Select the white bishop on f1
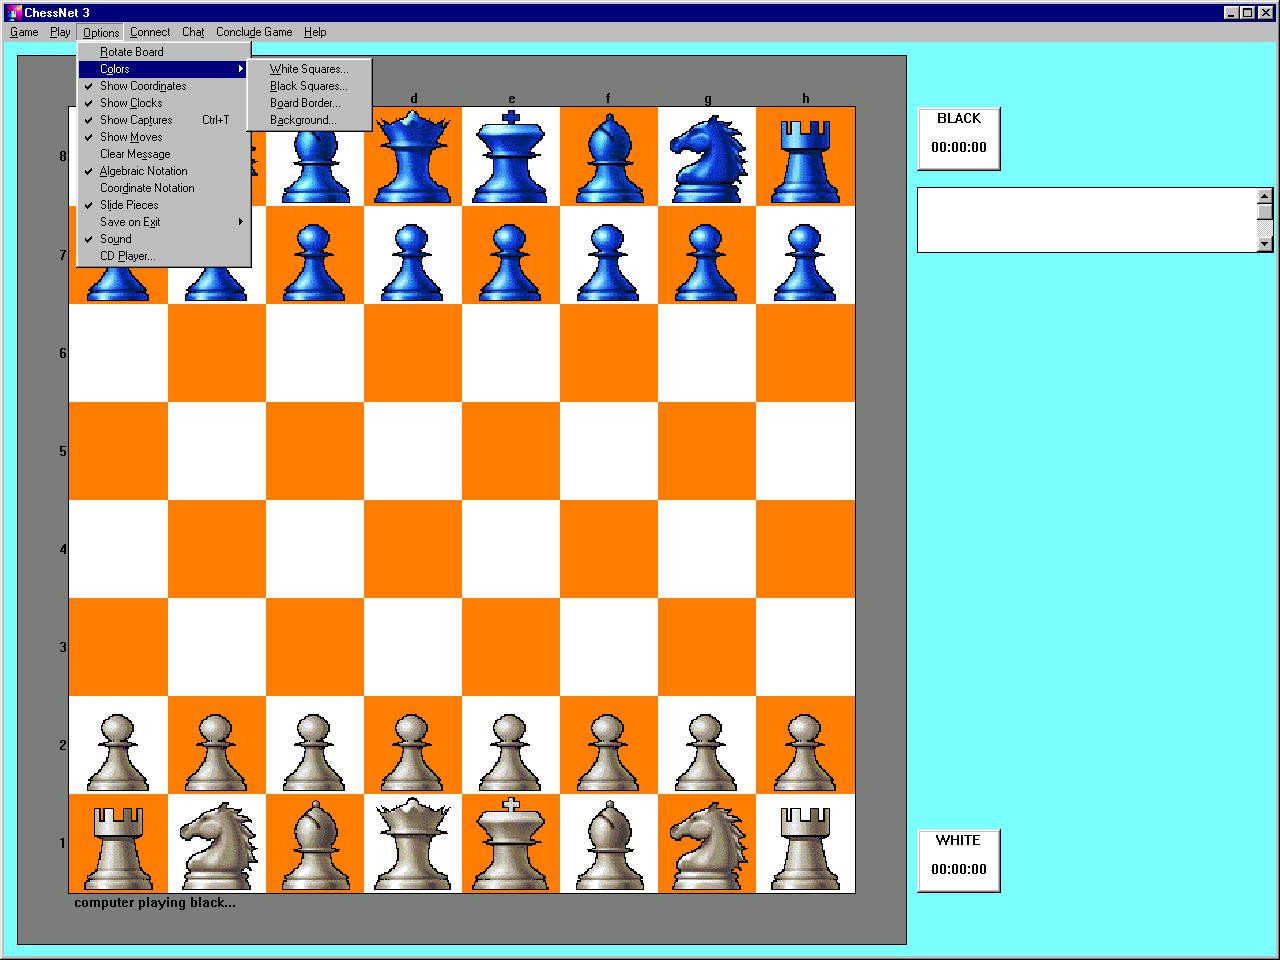 point(609,843)
